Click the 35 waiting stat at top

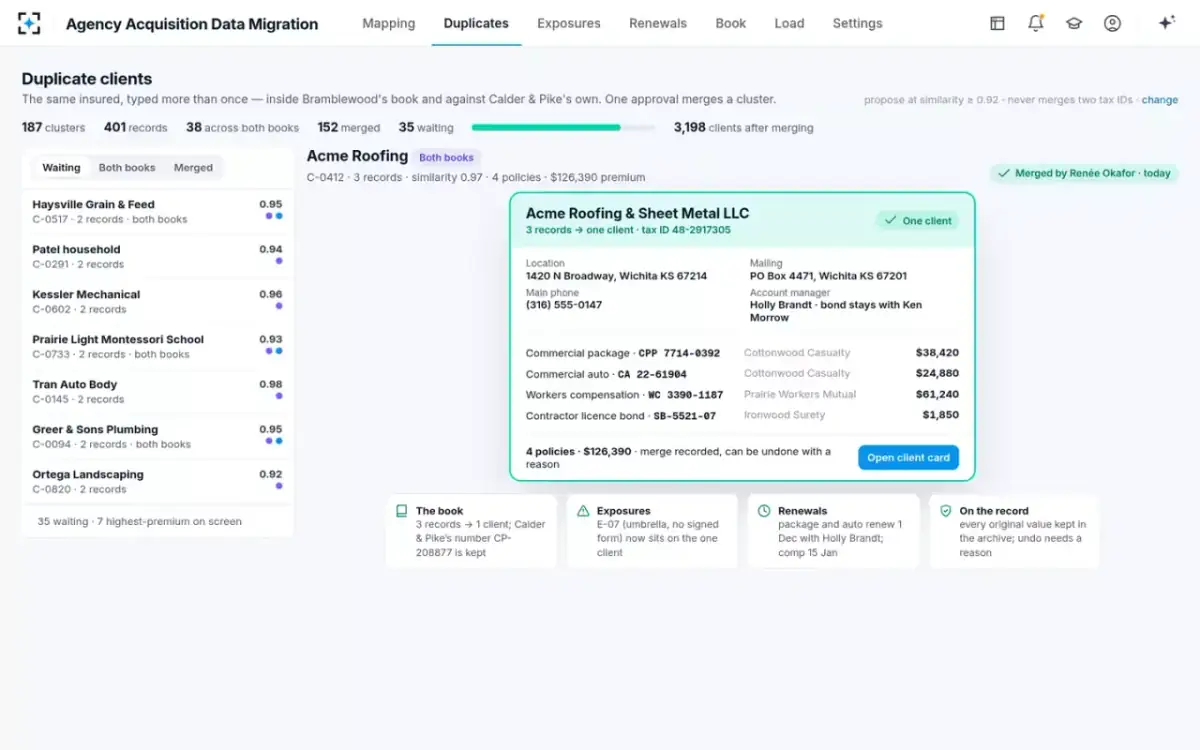click(x=426, y=128)
